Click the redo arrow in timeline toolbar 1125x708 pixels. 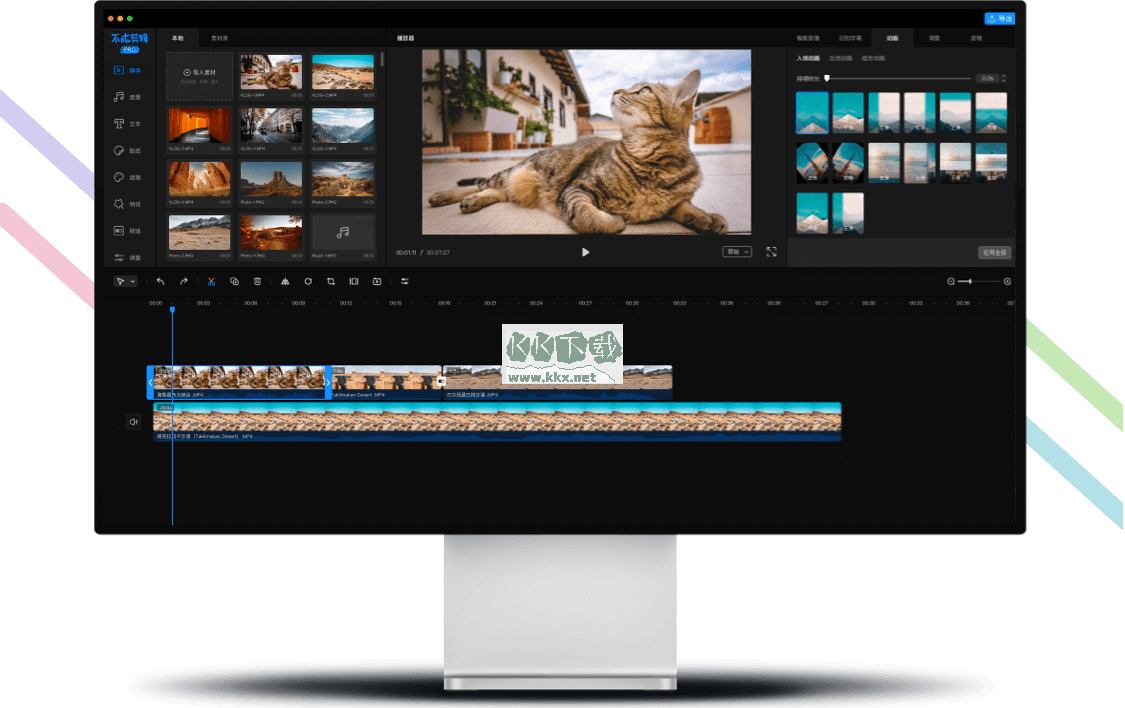[x=184, y=282]
